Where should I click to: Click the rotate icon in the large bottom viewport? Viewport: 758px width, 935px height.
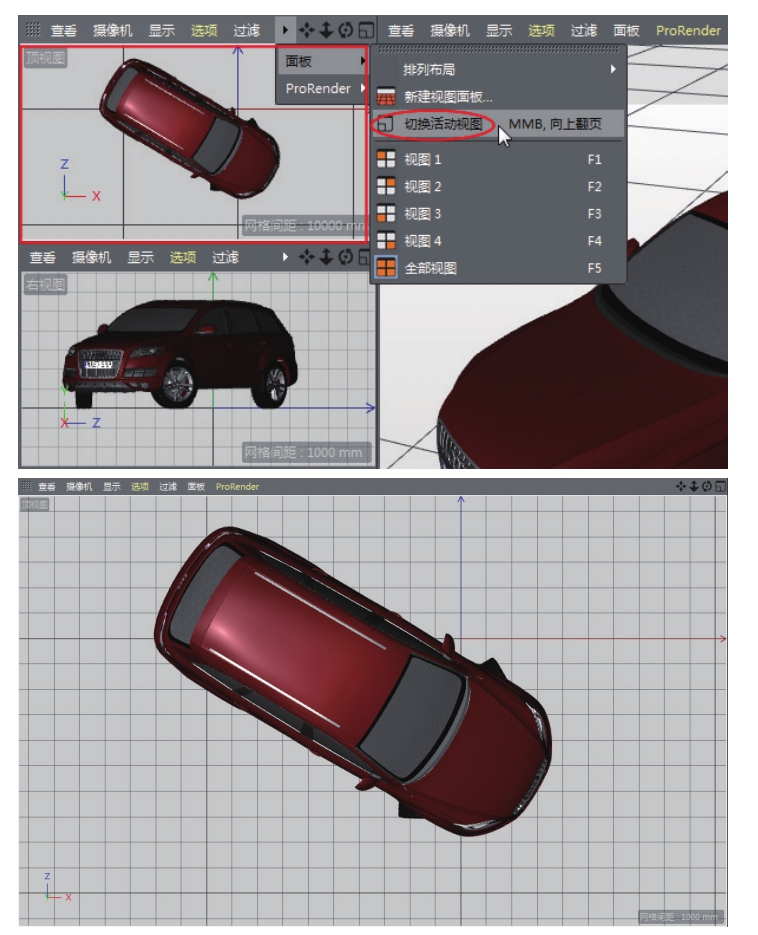tap(707, 486)
